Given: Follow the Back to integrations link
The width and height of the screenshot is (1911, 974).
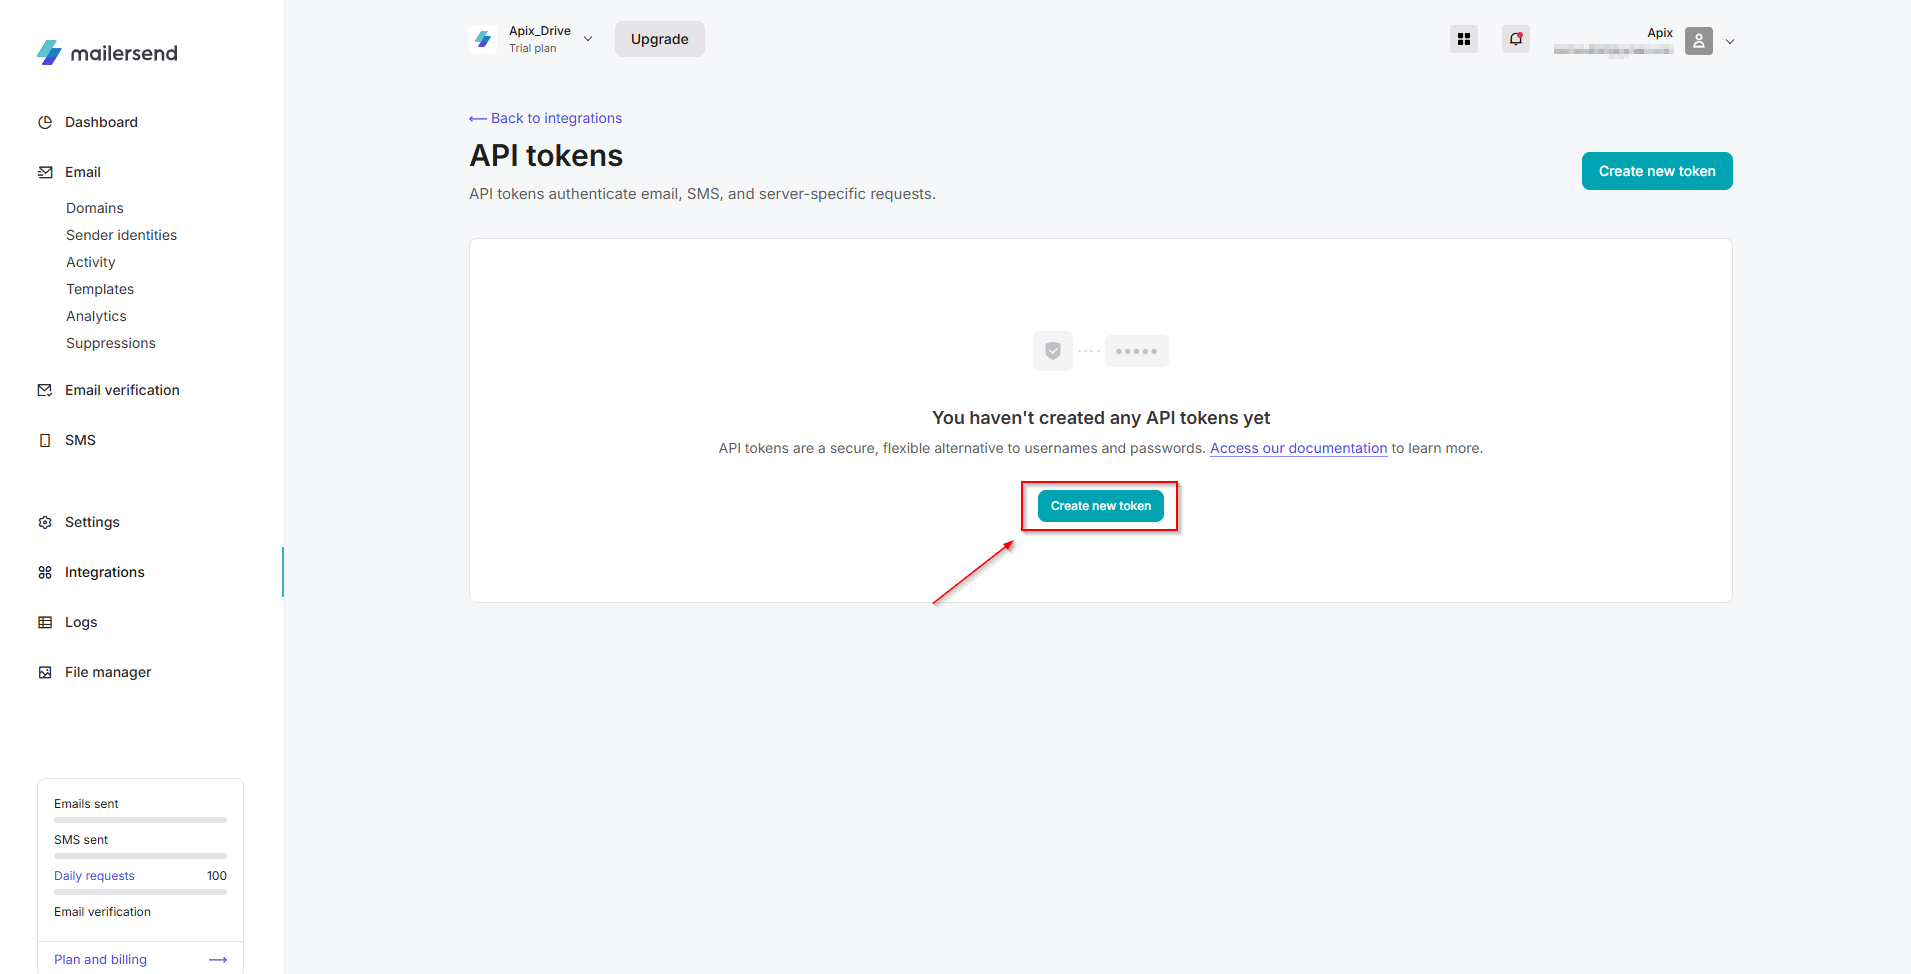Looking at the screenshot, I should (546, 118).
